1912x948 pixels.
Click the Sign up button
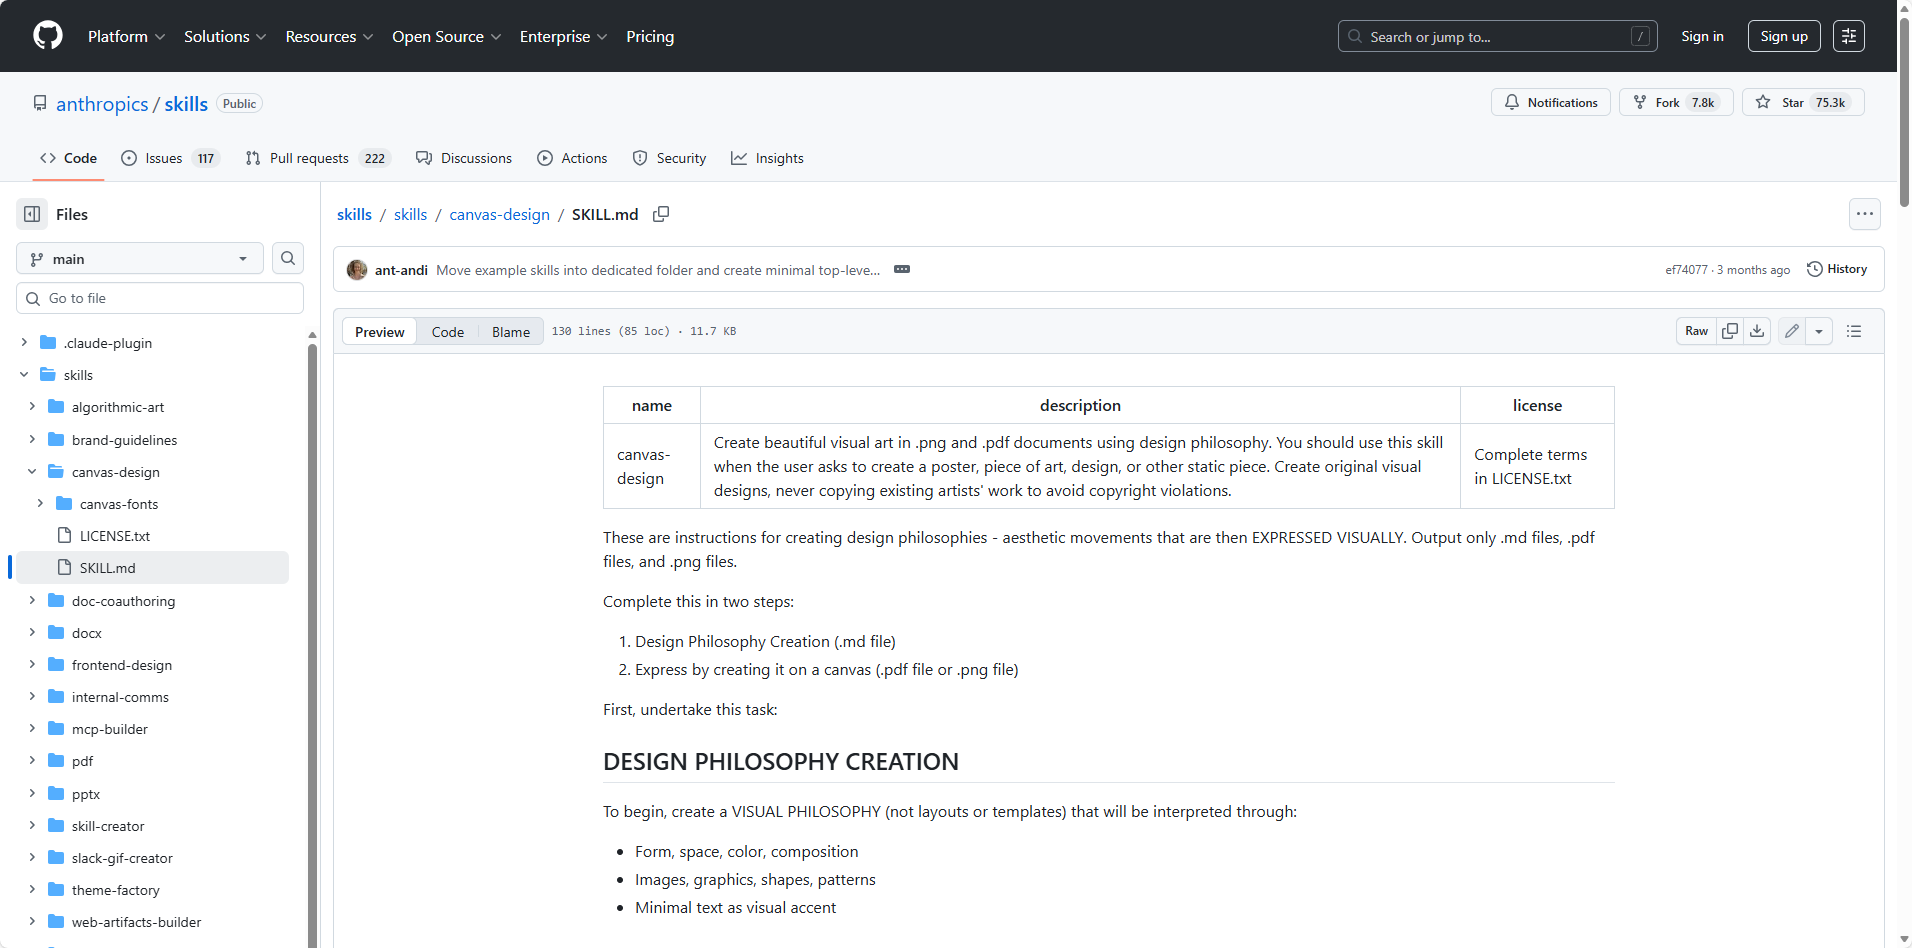pos(1783,36)
